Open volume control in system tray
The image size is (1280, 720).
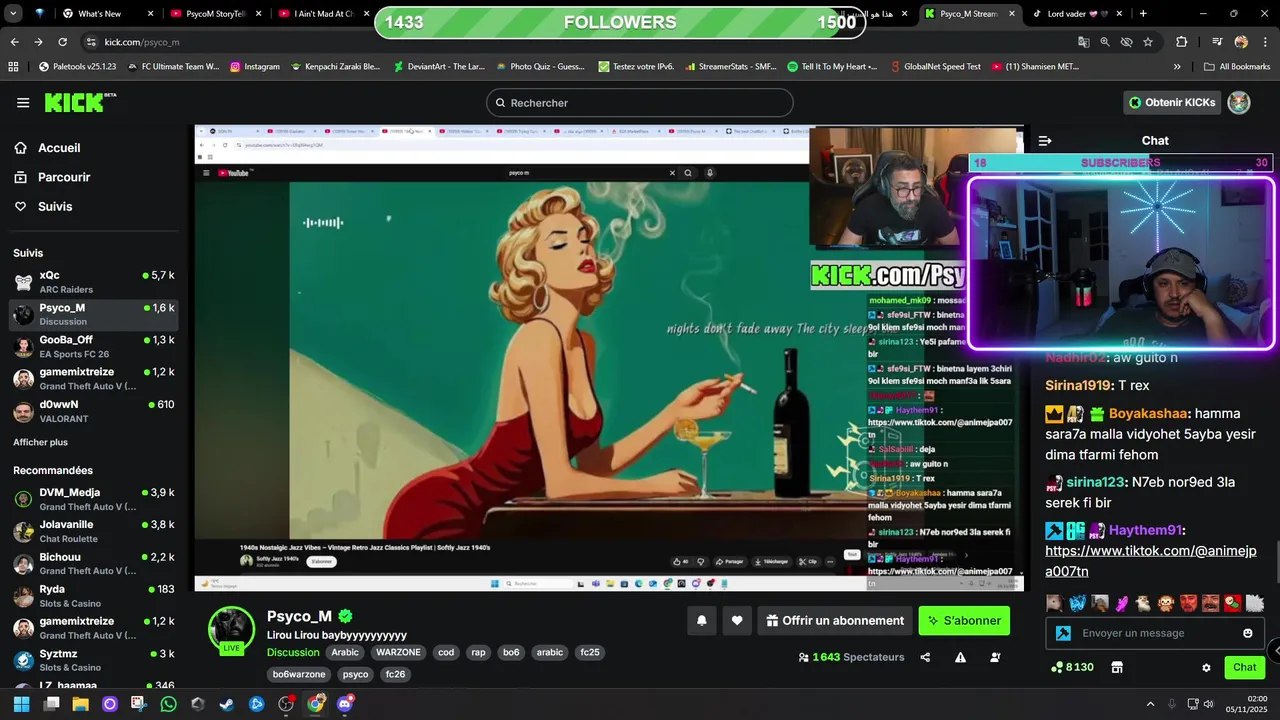(1210, 704)
